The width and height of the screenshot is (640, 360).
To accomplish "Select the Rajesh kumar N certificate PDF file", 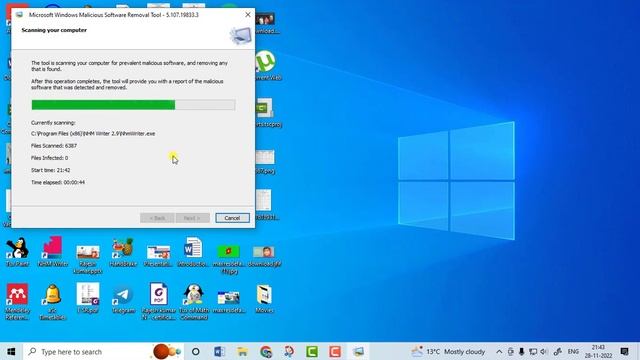I will [x=158, y=301].
